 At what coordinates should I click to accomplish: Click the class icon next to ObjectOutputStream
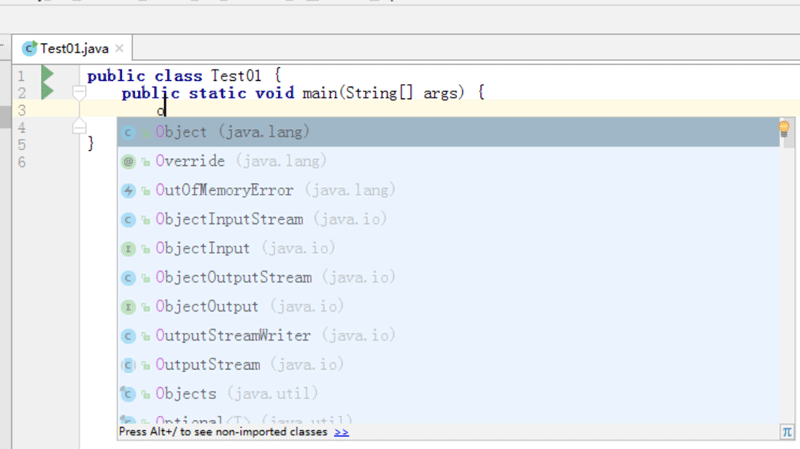(128, 278)
